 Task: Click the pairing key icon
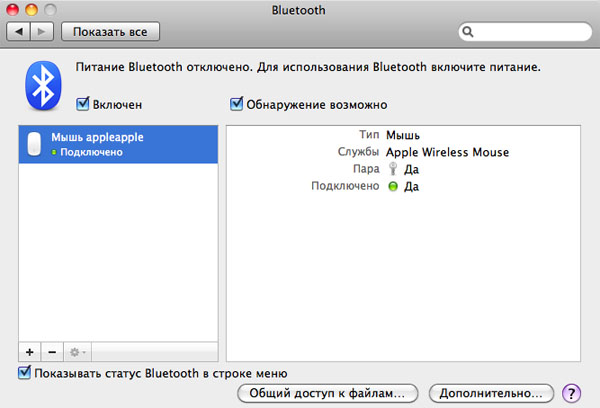click(x=393, y=169)
